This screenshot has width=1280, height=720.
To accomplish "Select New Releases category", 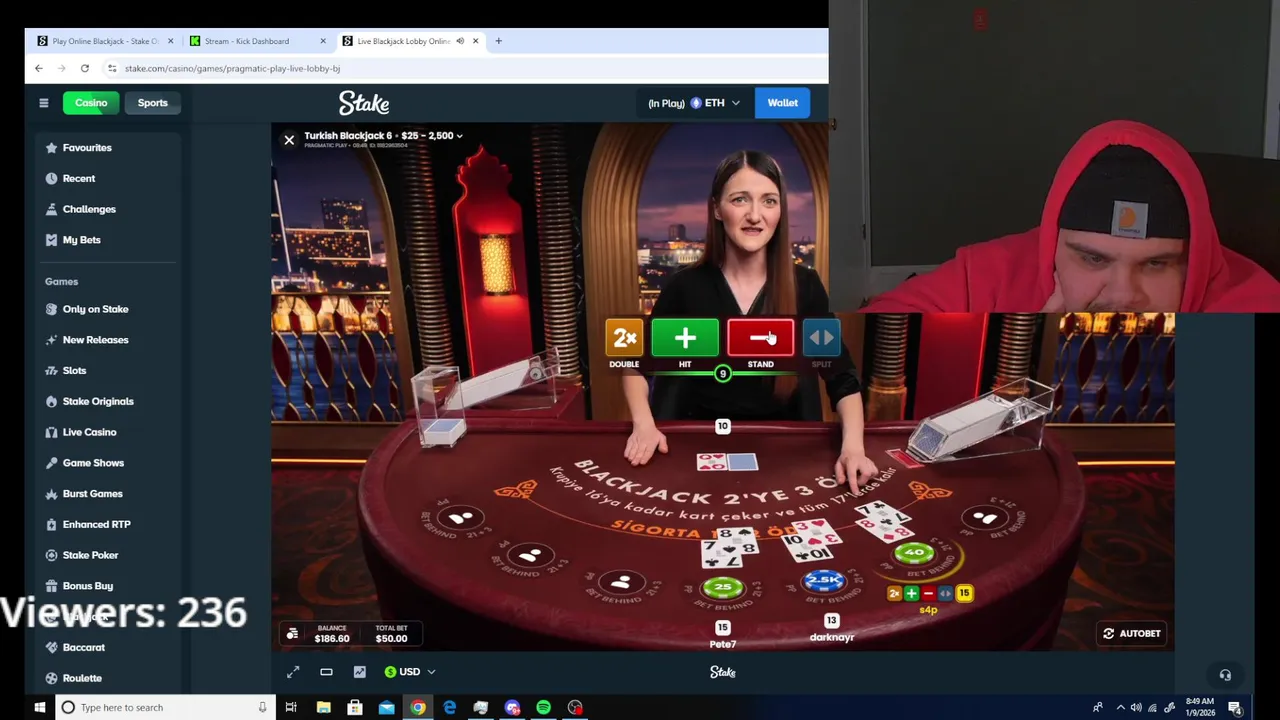I will [95, 340].
